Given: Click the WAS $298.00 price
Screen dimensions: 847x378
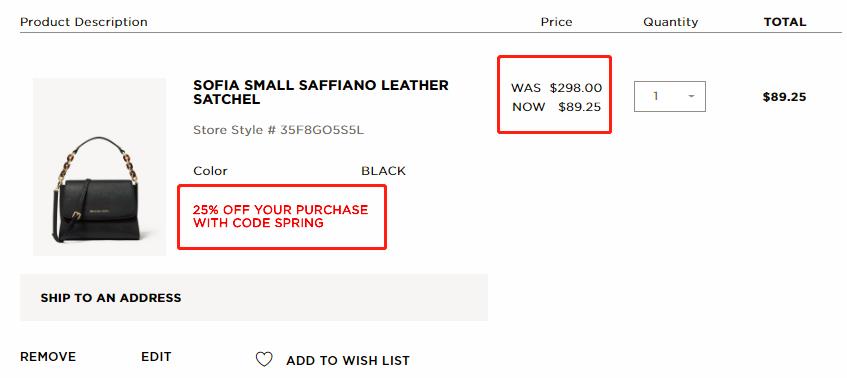Looking at the screenshot, I should pos(556,88).
